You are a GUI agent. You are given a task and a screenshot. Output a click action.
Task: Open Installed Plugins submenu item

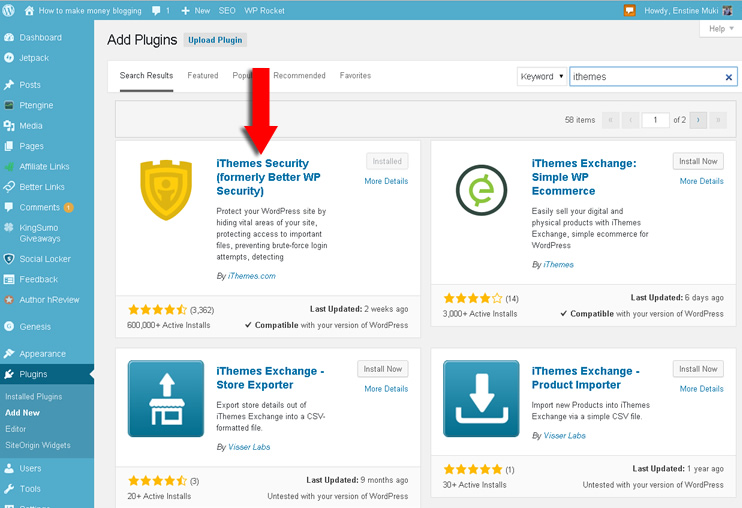coord(34,396)
